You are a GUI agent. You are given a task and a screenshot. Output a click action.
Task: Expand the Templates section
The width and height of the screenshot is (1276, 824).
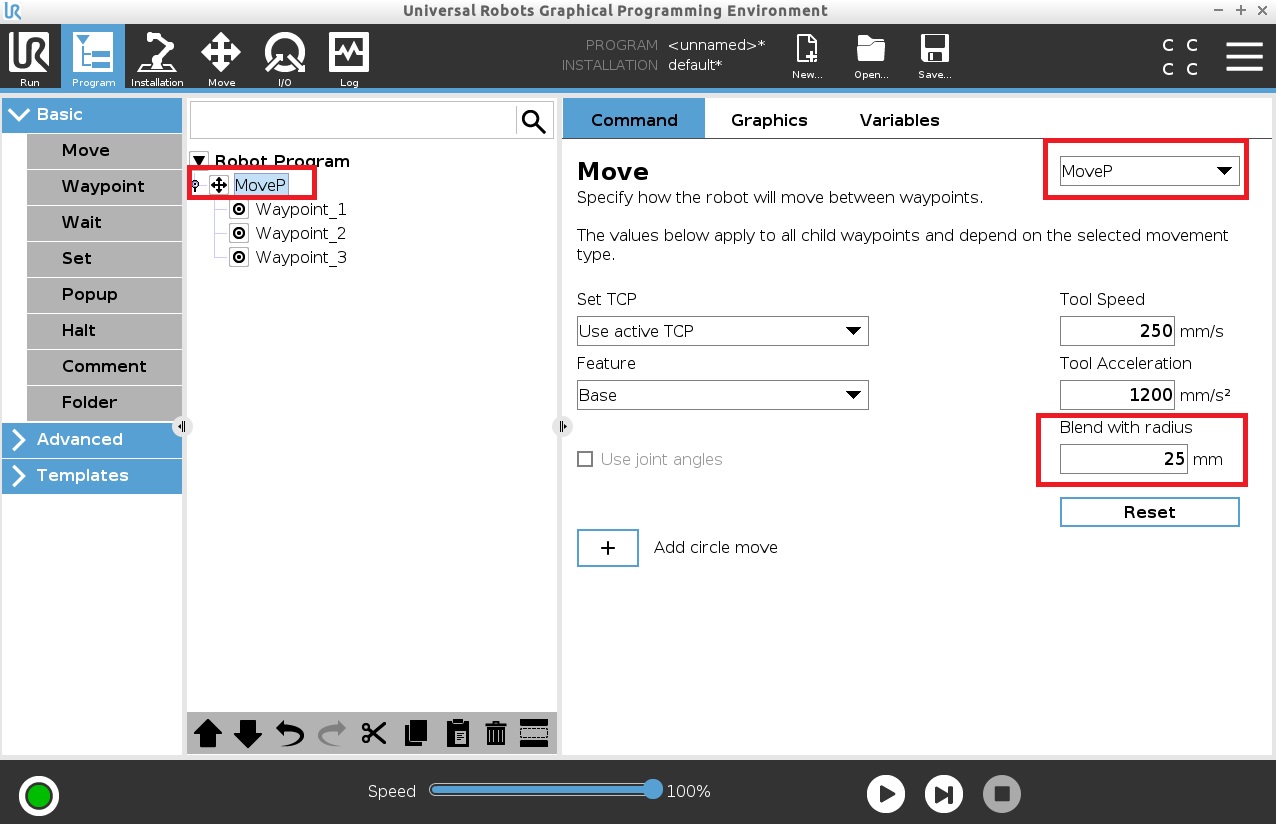(x=91, y=475)
